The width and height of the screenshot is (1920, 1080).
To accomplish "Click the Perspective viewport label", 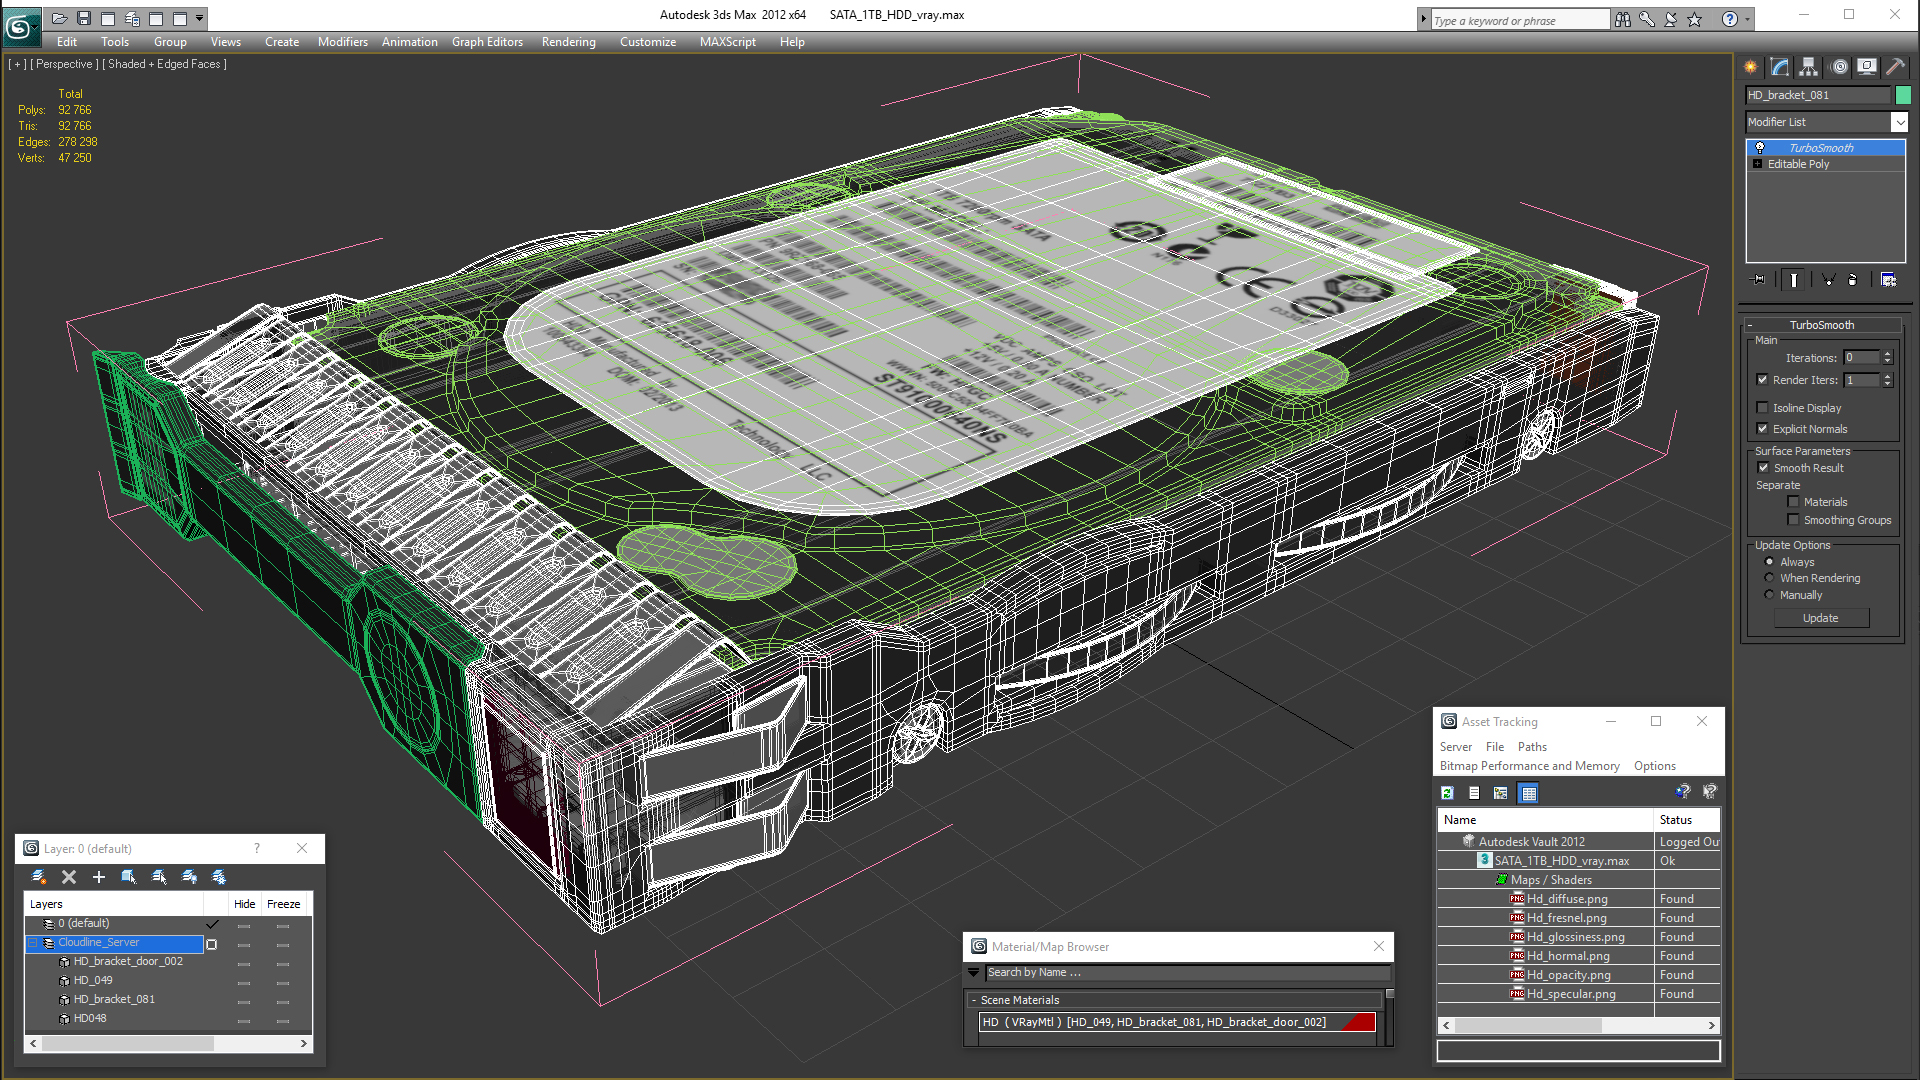I will 64,64.
